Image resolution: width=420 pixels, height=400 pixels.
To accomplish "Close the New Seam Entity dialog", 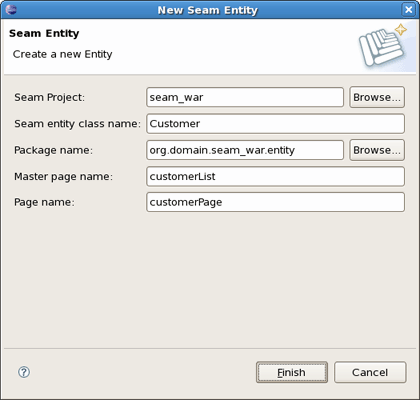I will coord(408,9).
